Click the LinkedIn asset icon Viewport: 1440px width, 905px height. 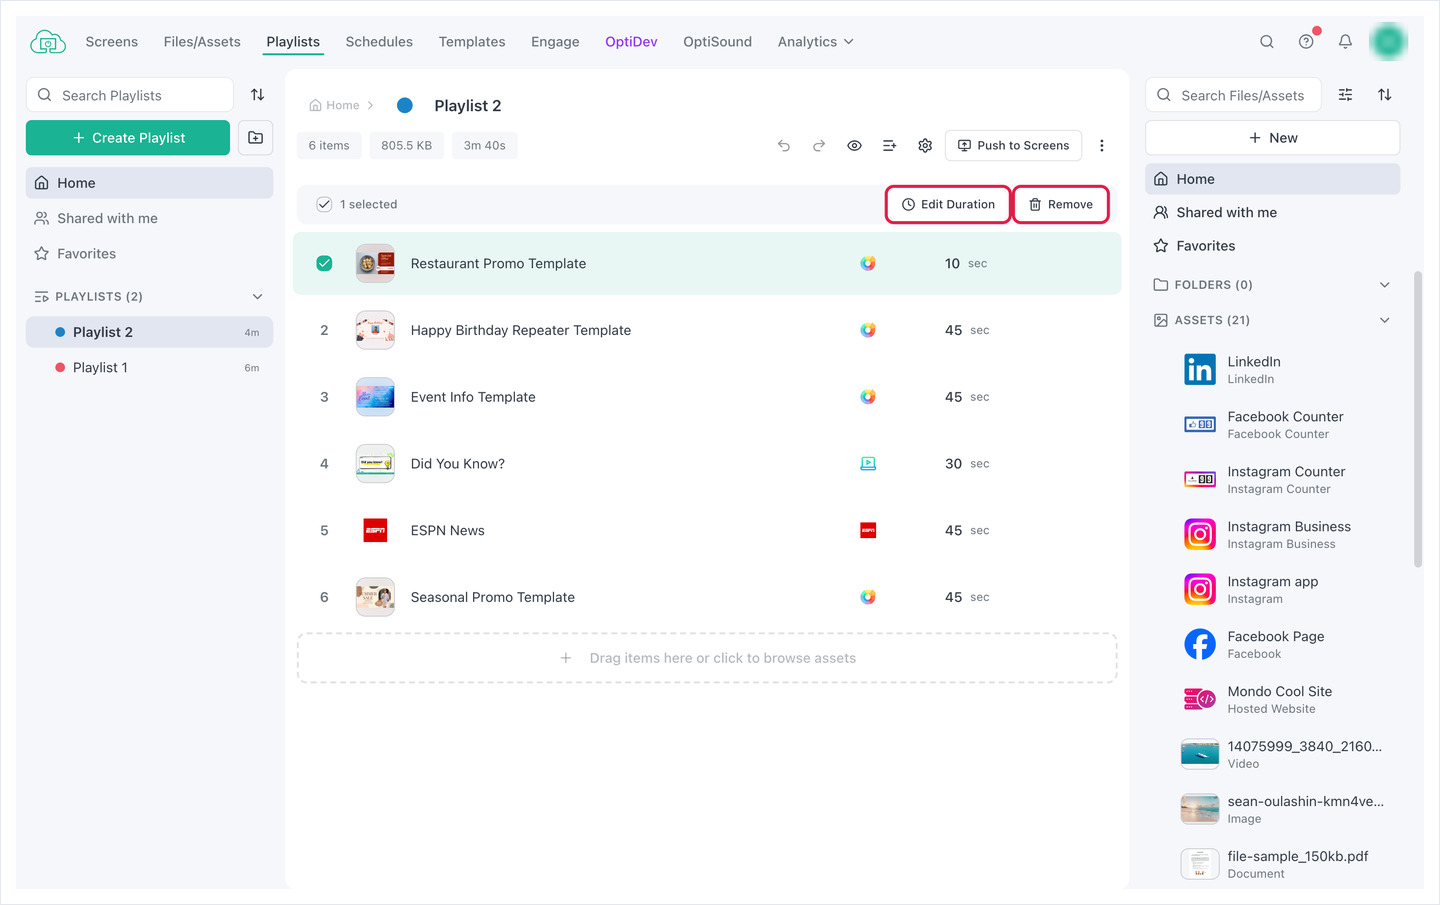pos(1200,370)
